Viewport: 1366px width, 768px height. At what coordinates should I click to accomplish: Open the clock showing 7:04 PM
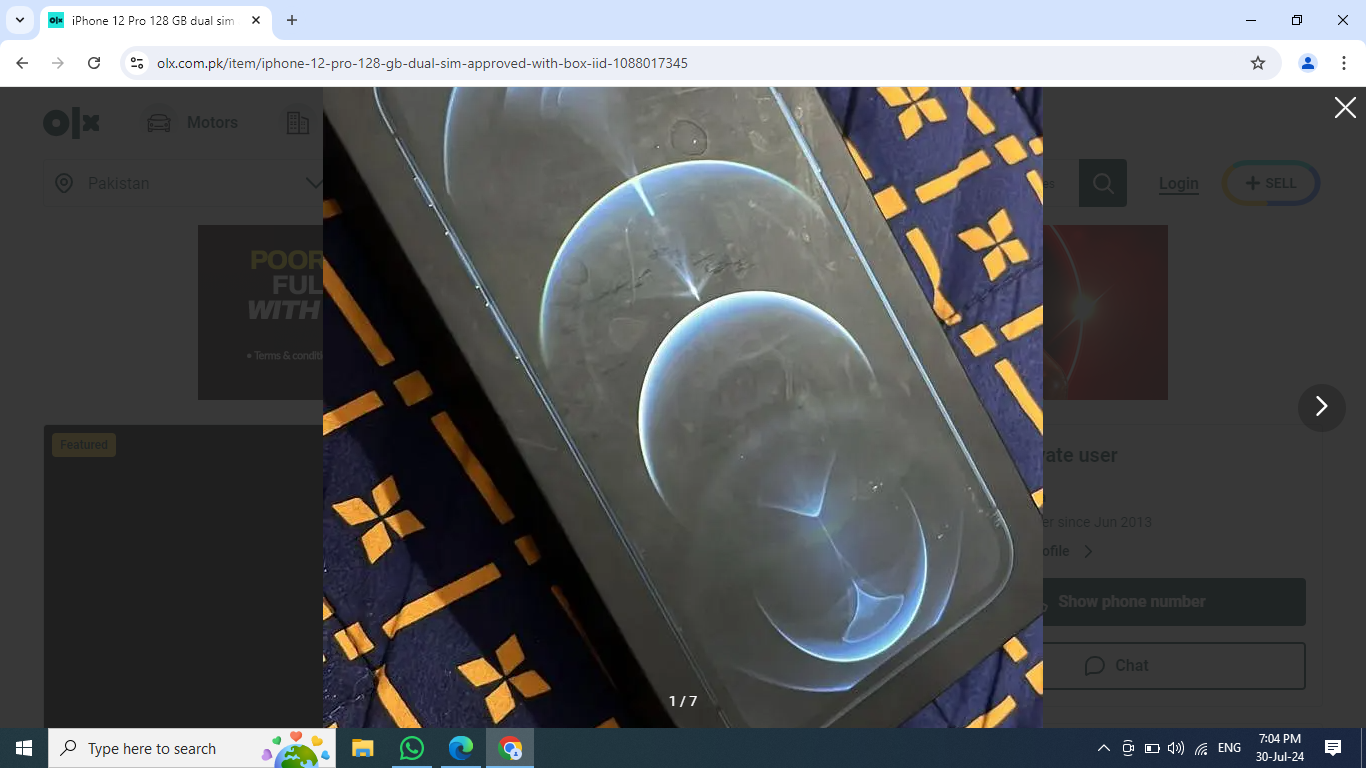click(1279, 748)
